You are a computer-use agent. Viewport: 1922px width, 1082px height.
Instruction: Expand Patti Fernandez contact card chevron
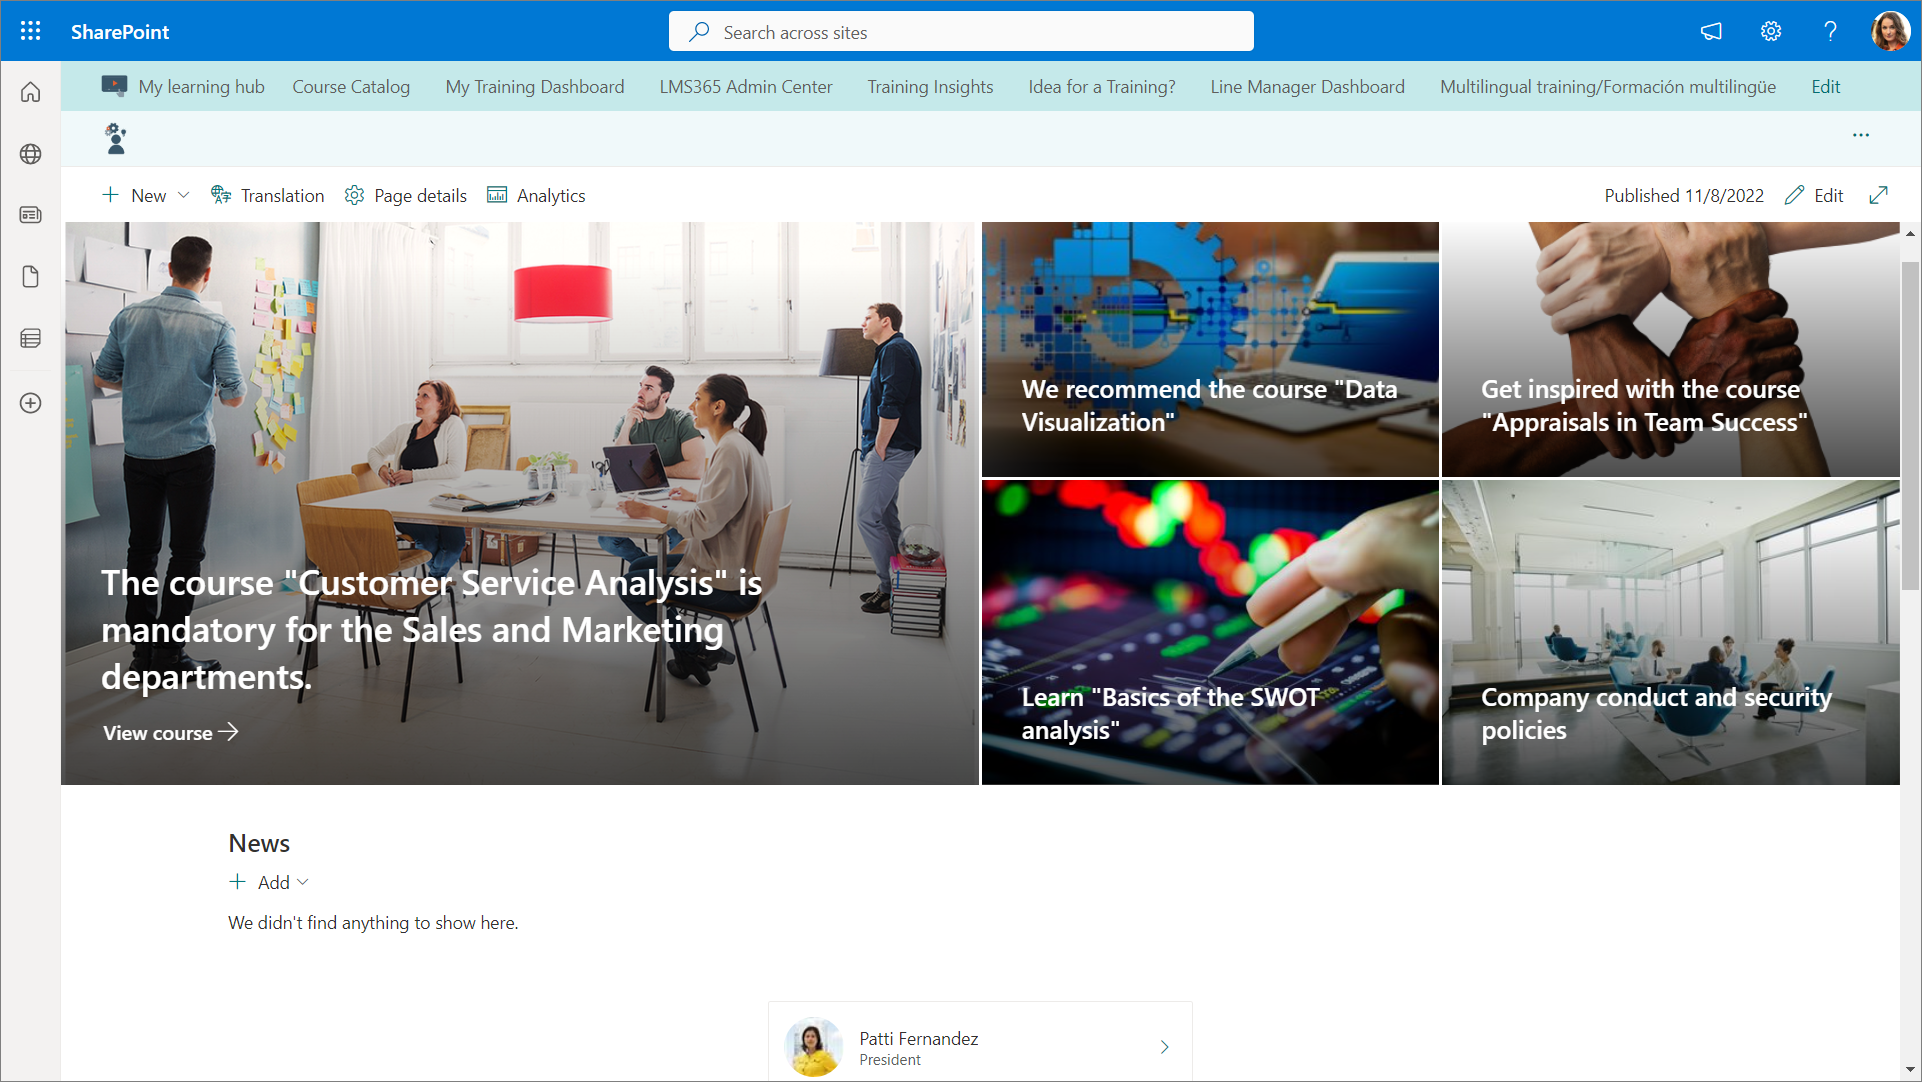pos(1164,1047)
